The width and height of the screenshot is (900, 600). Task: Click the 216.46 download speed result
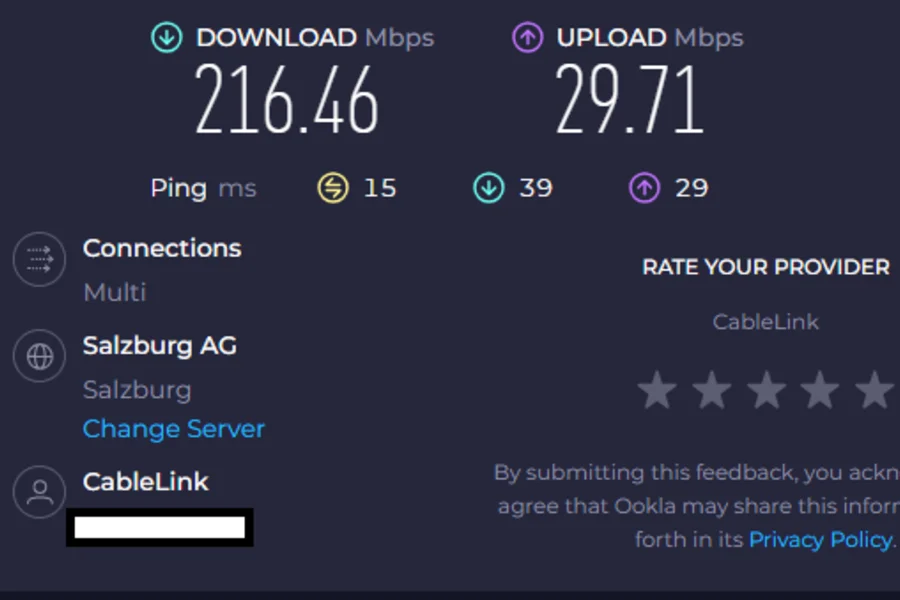pyautogui.click(x=287, y=100)
